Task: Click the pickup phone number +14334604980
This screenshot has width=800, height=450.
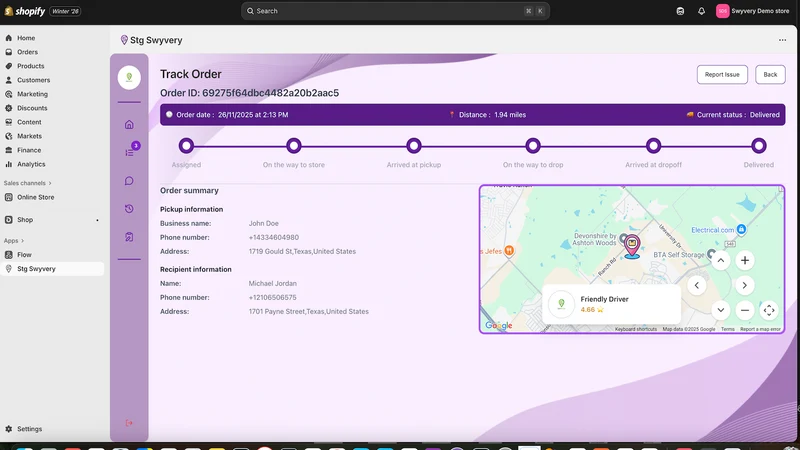Action: click(x=273, y=237)
